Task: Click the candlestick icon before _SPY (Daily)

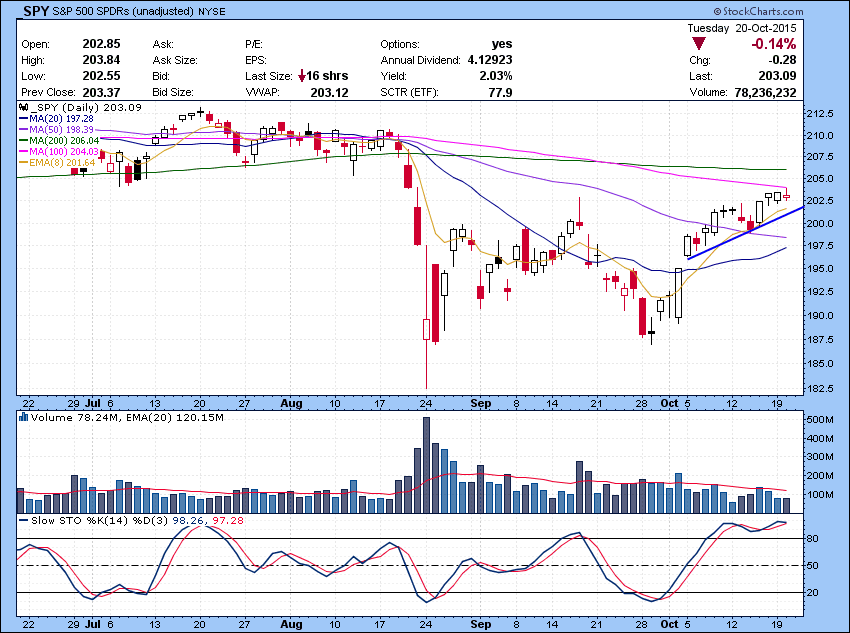Action: (23, 107)
